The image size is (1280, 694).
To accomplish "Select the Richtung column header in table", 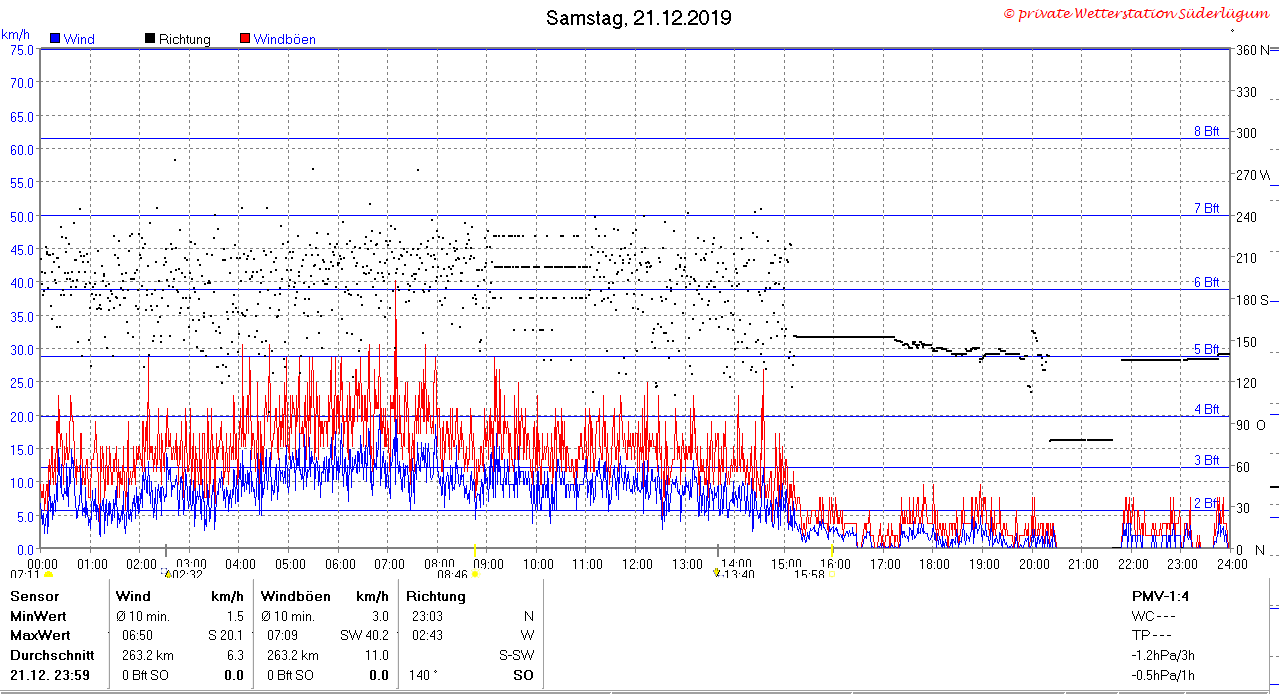I will [x=436, y=596].
